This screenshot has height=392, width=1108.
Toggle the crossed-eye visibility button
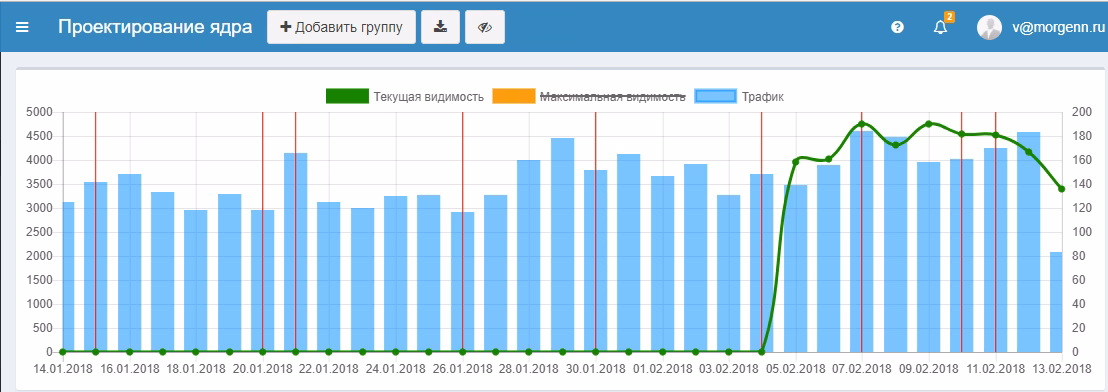485,28
